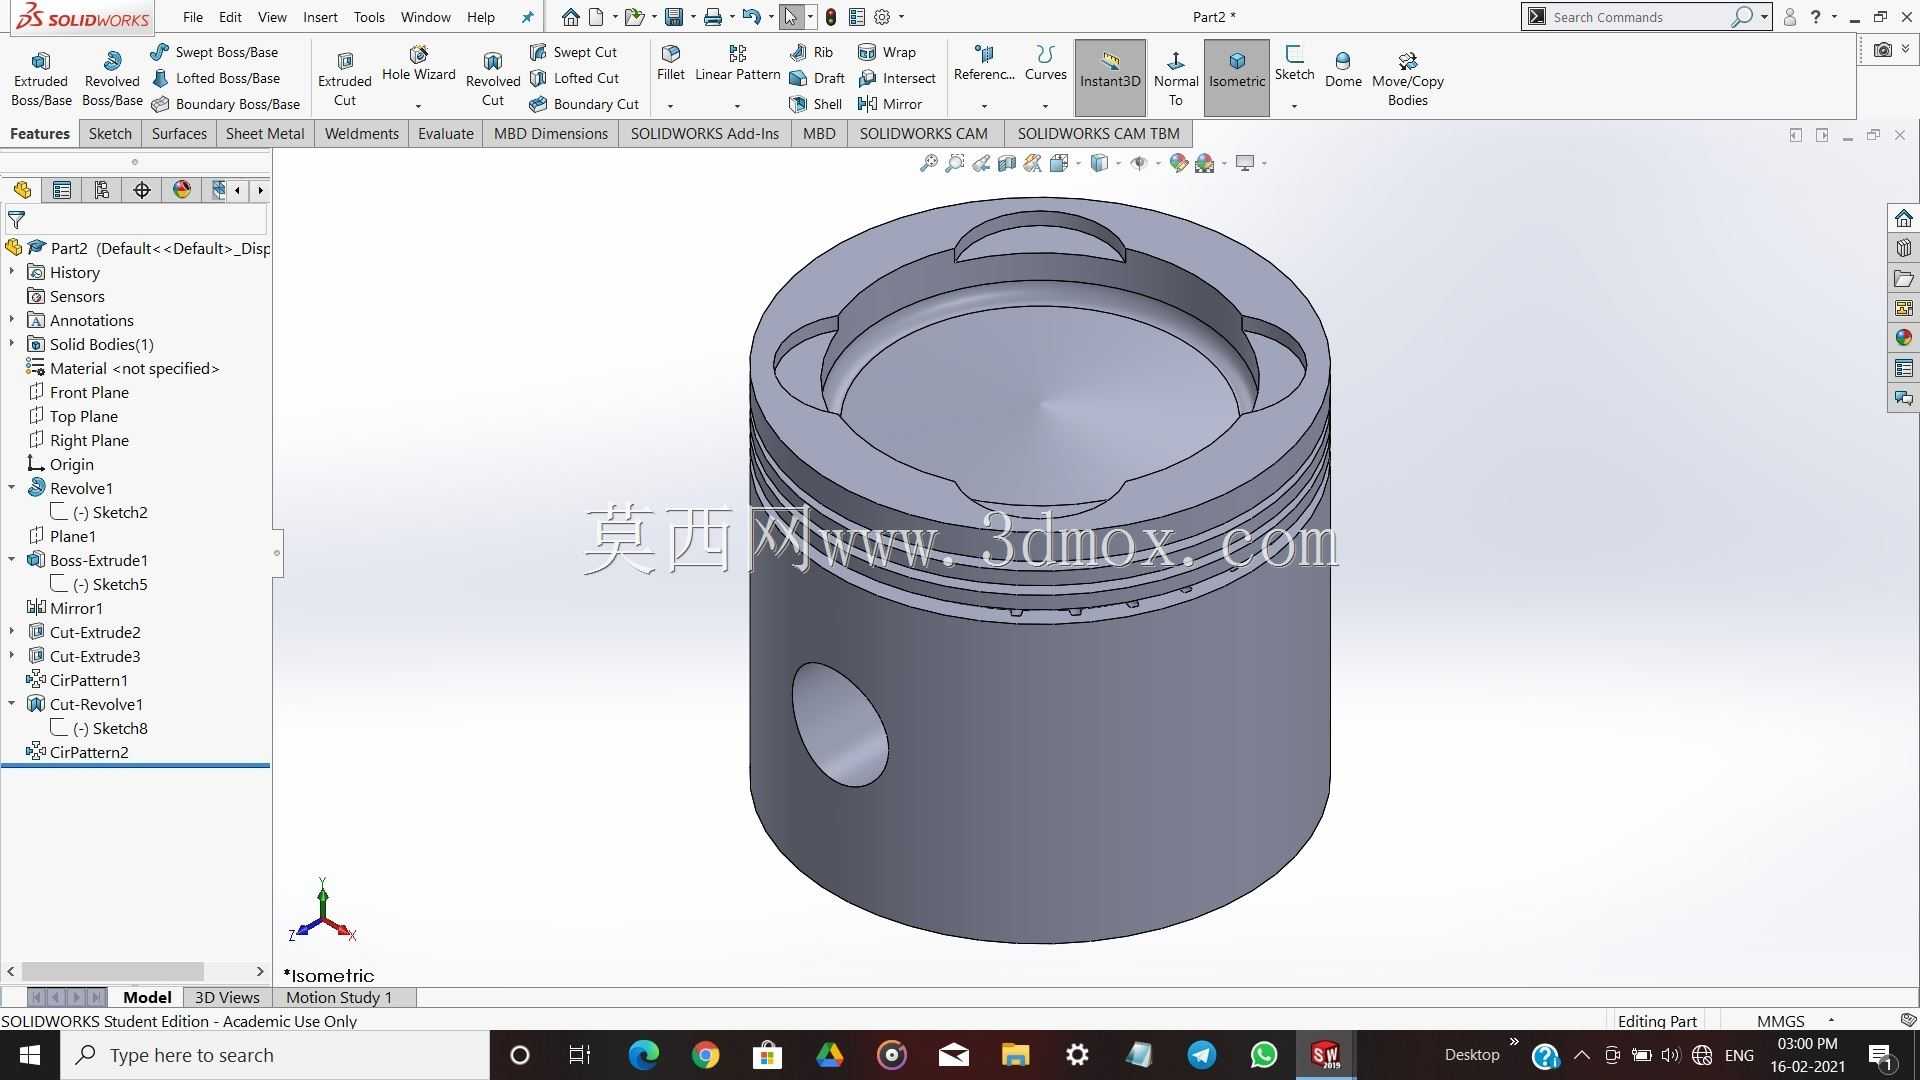Image resolution: width=1920 pixels, height=1080 pixels.
Task: Collapse the Cut-Revolve1 feature
Action: pos(12,704)
